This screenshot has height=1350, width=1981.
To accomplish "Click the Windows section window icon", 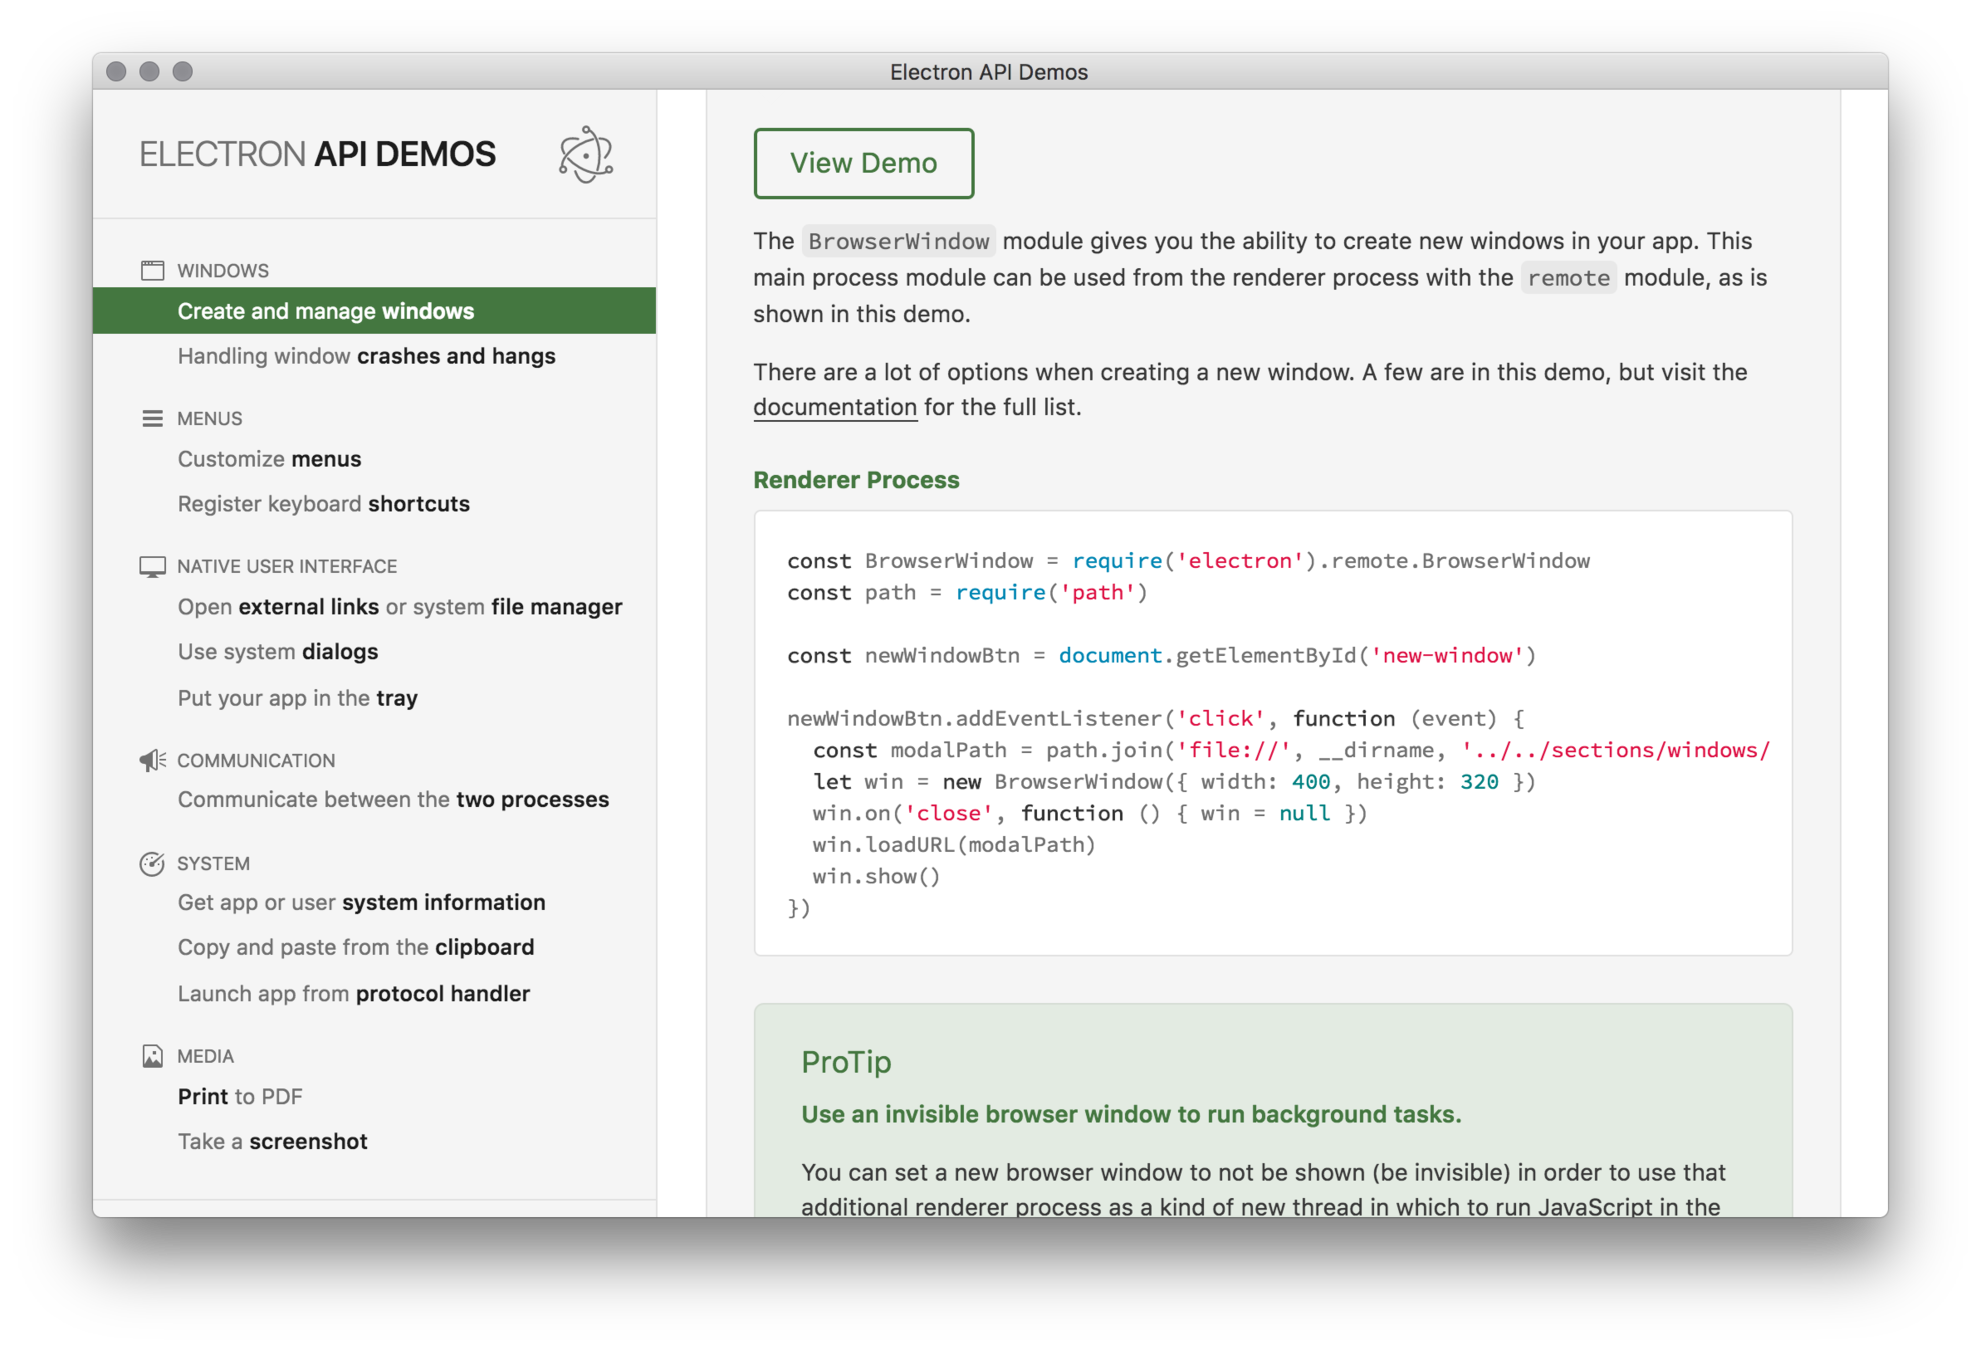I will [x=152, y=270].
